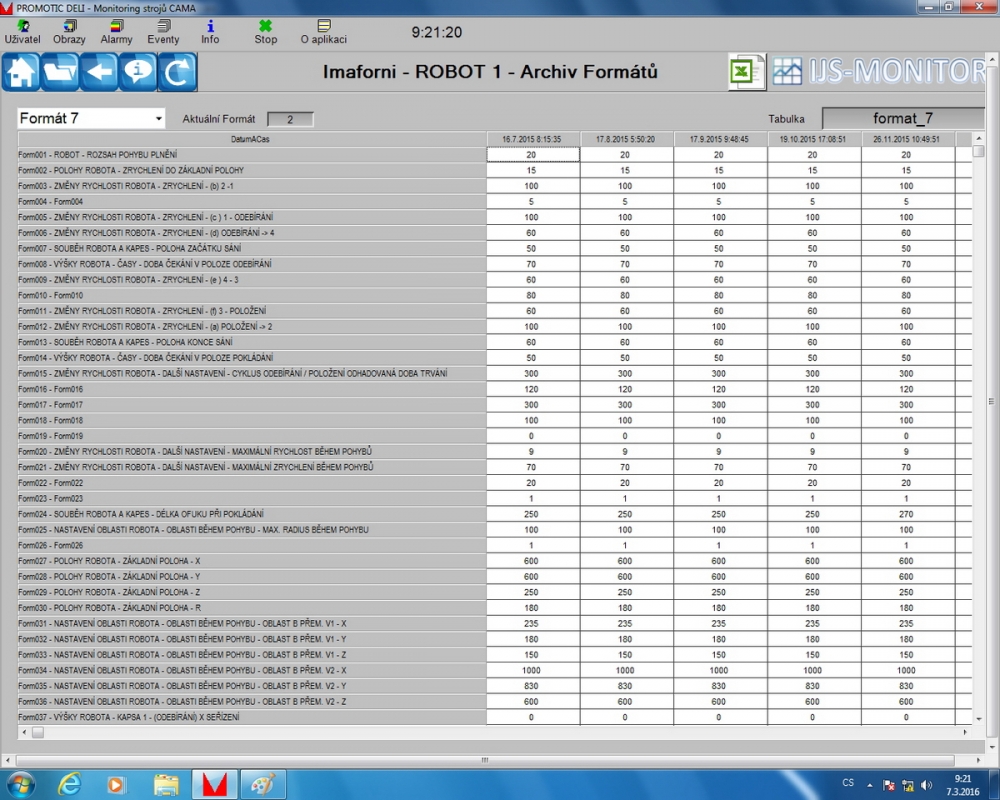Expand the Formát 7 dropdown
The width and height of the screenshot is (1000, 800).
[158, 119]
